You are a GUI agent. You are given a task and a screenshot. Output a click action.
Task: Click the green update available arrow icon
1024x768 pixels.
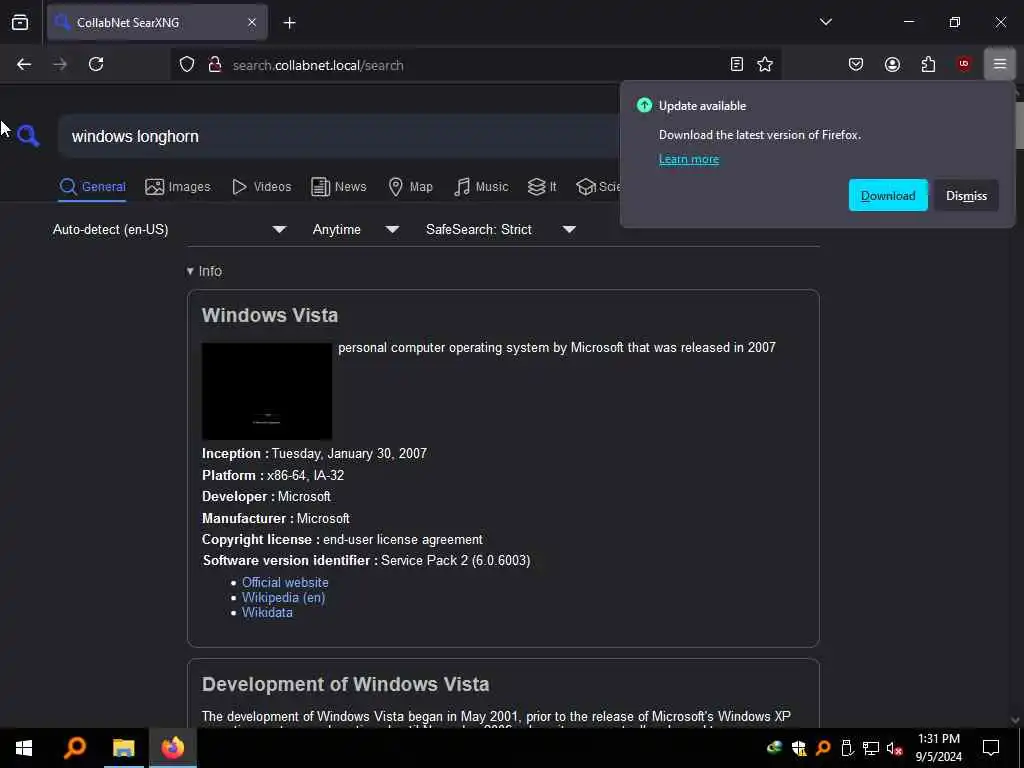click(645, 105)
